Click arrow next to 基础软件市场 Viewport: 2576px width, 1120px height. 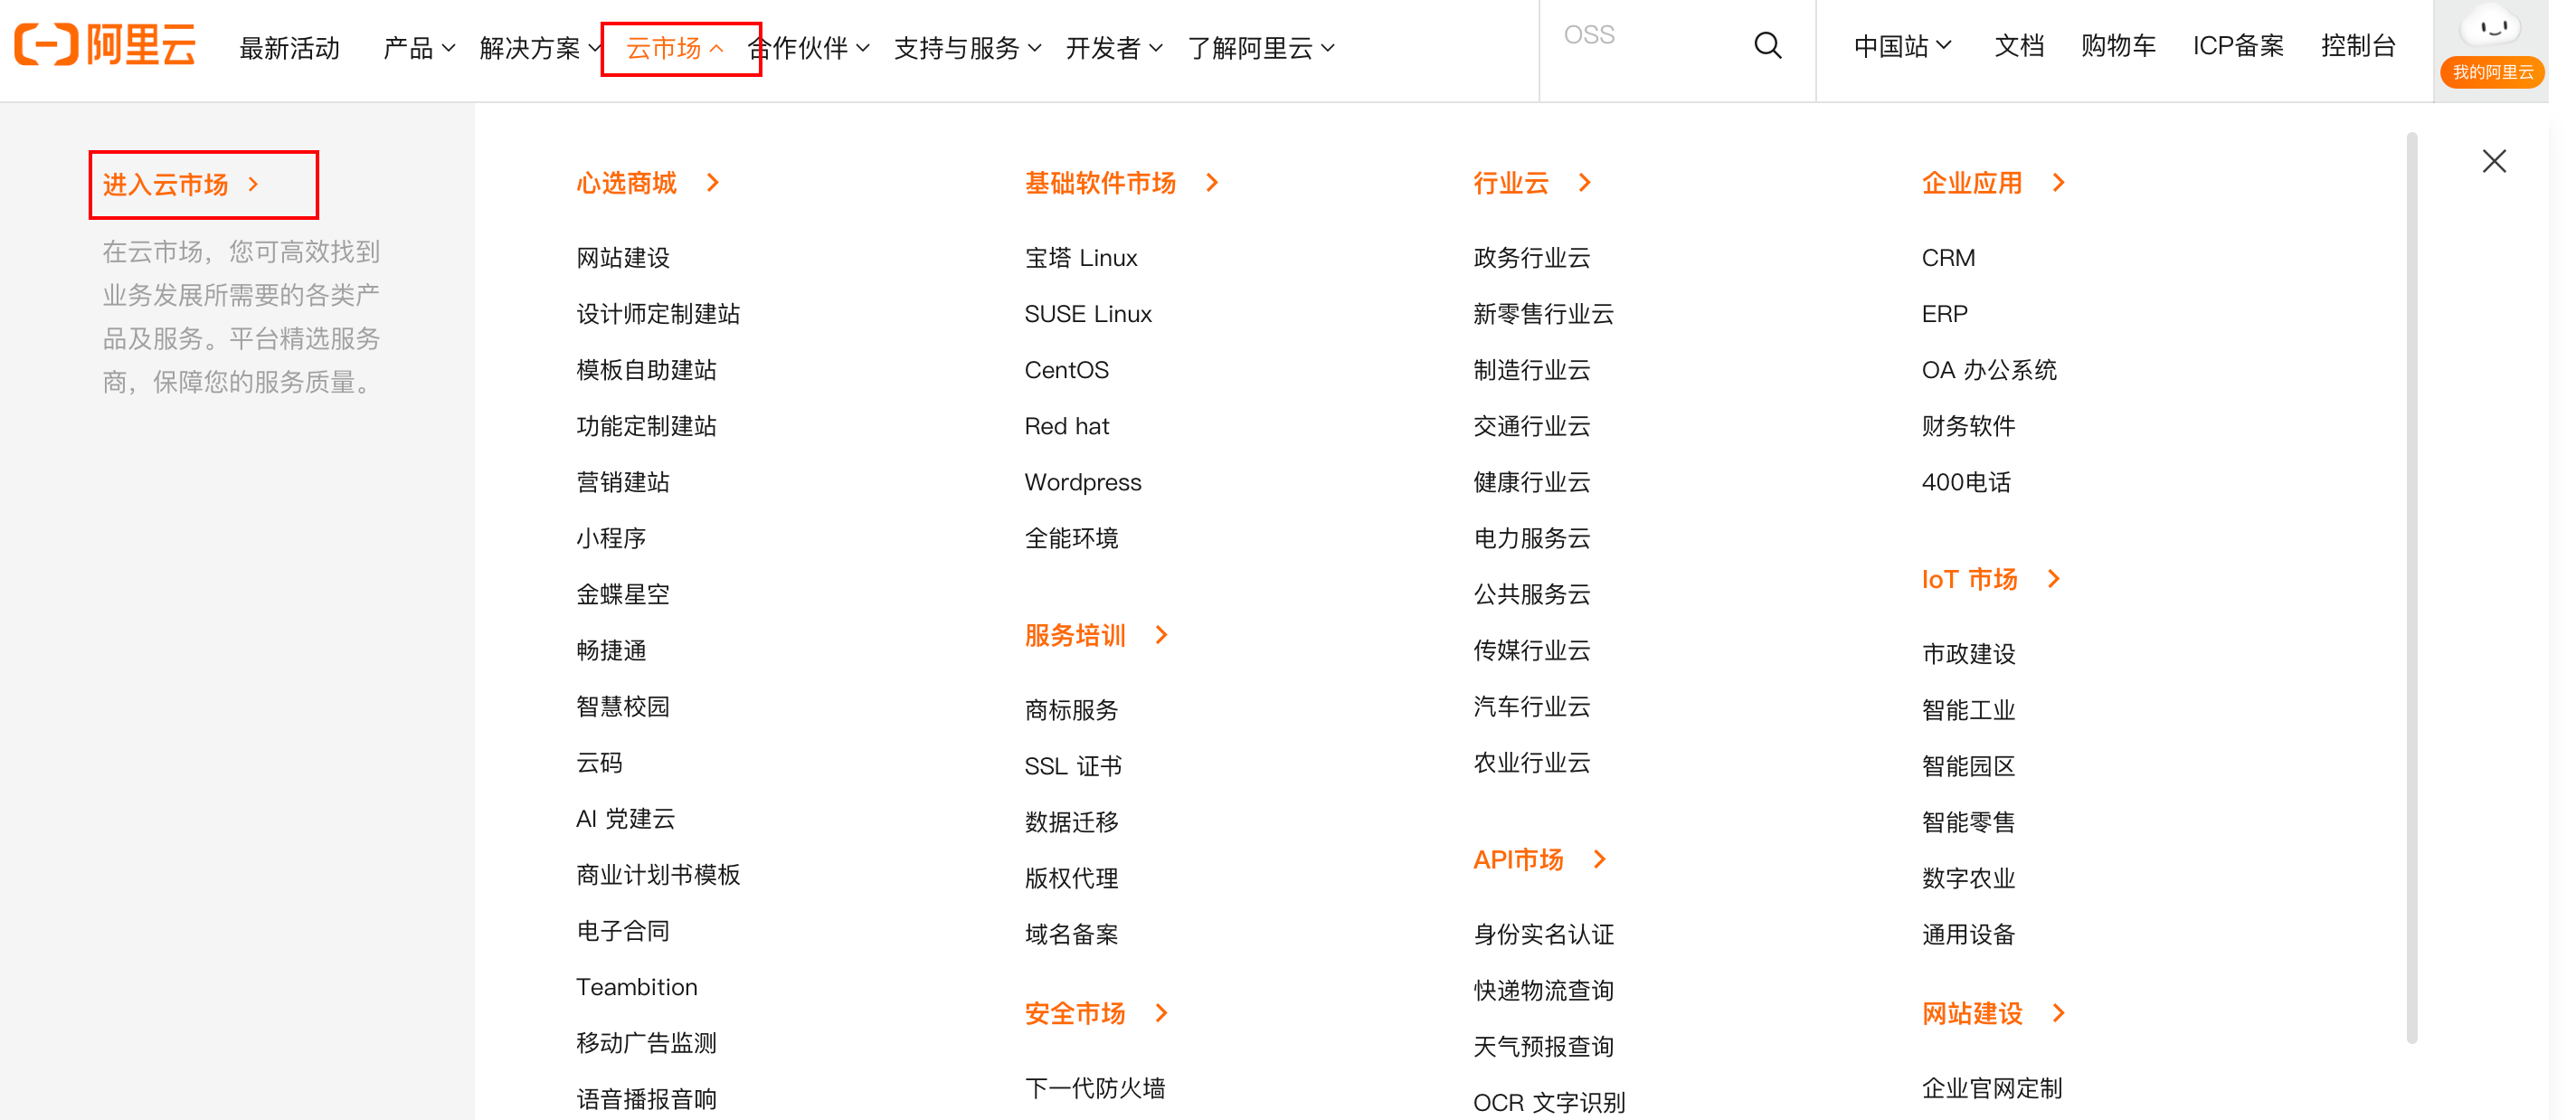pyautogui.click(x=1212, y=183)
